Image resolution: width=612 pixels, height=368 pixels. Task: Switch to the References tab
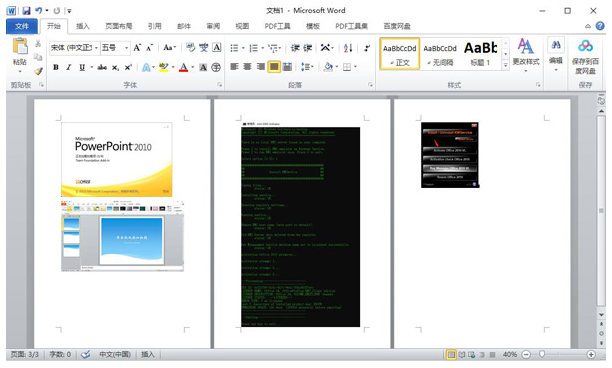(x=155, y=26)
